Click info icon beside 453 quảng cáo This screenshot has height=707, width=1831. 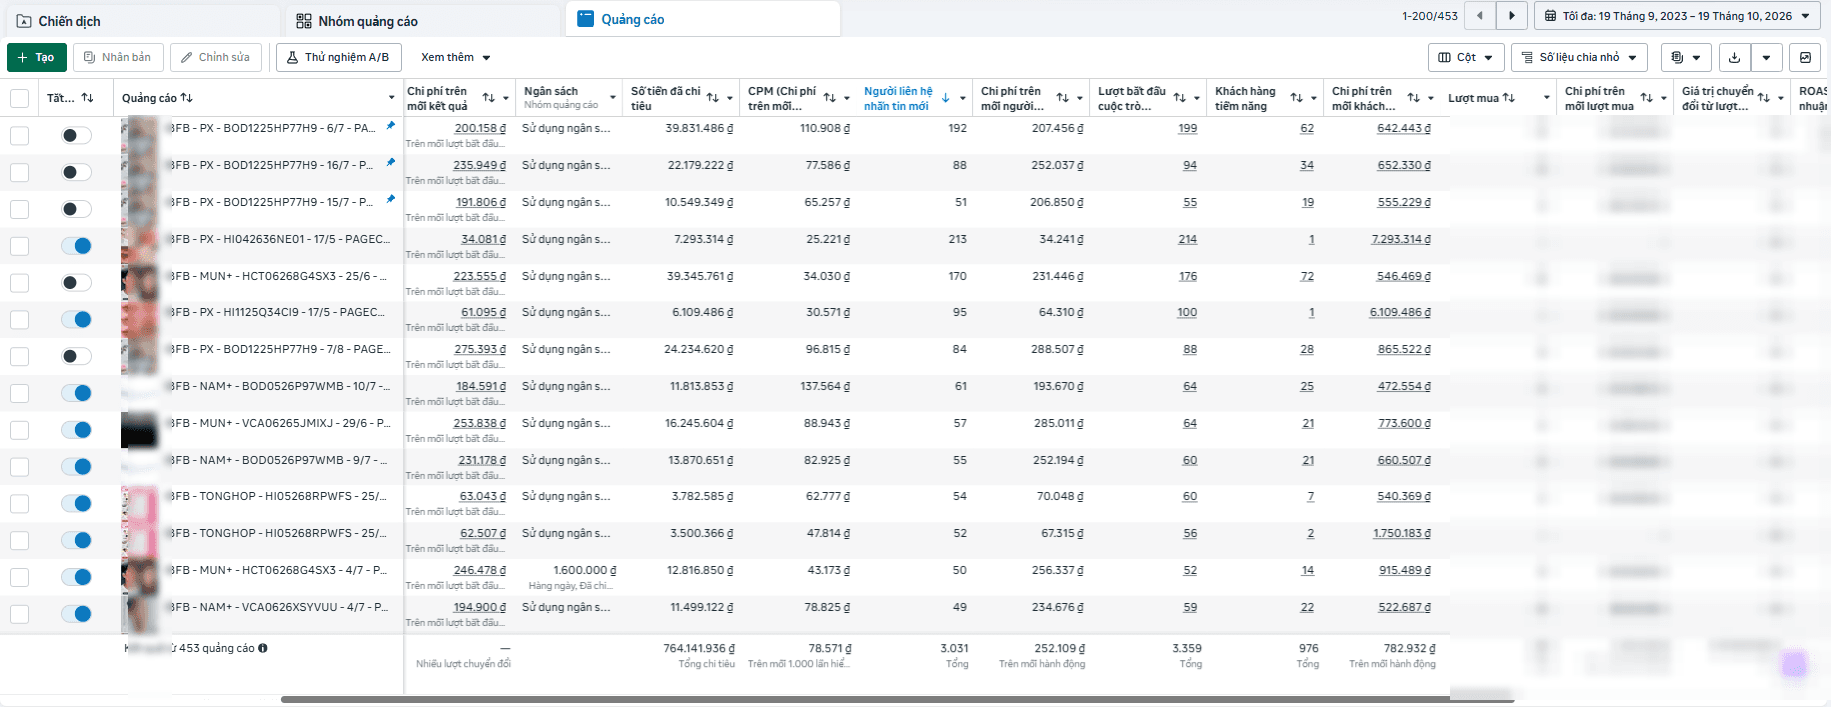click(263, 648)
